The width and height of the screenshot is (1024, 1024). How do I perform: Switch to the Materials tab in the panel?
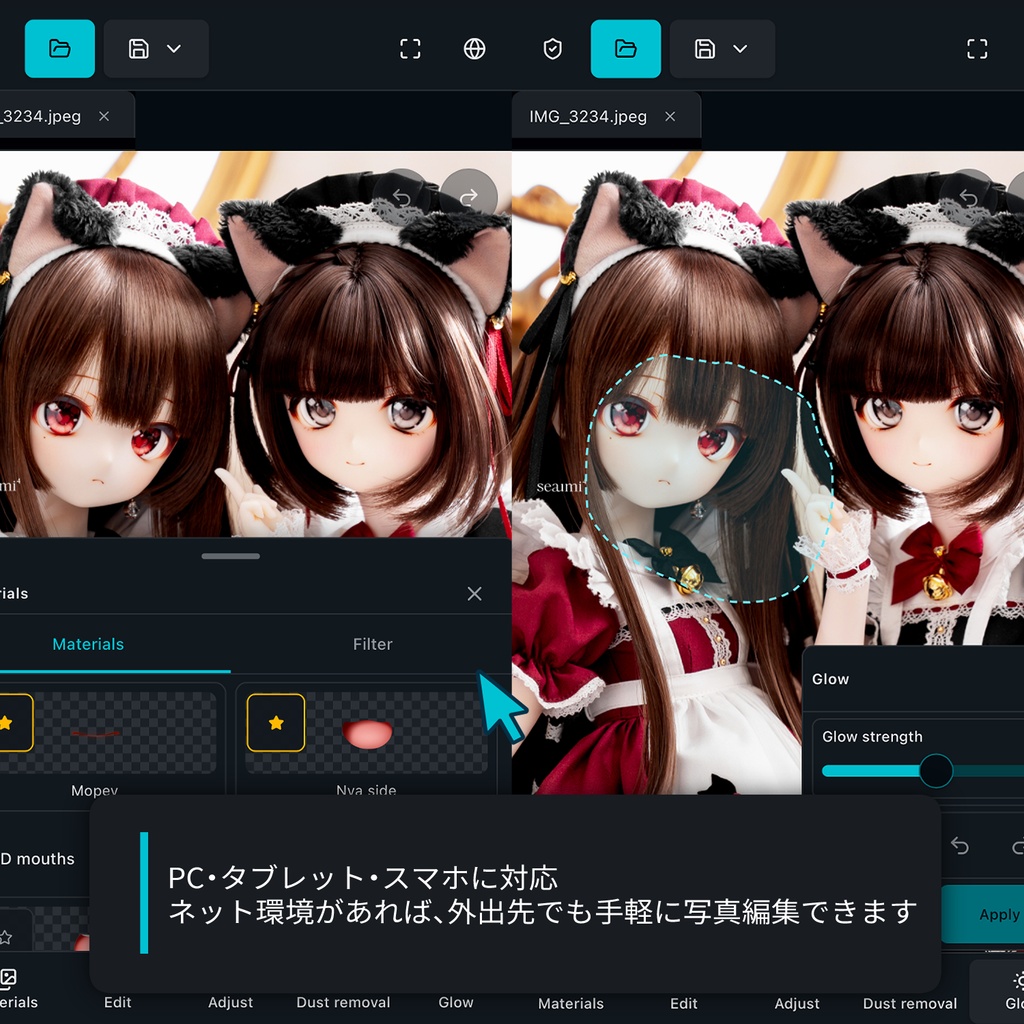88,644
